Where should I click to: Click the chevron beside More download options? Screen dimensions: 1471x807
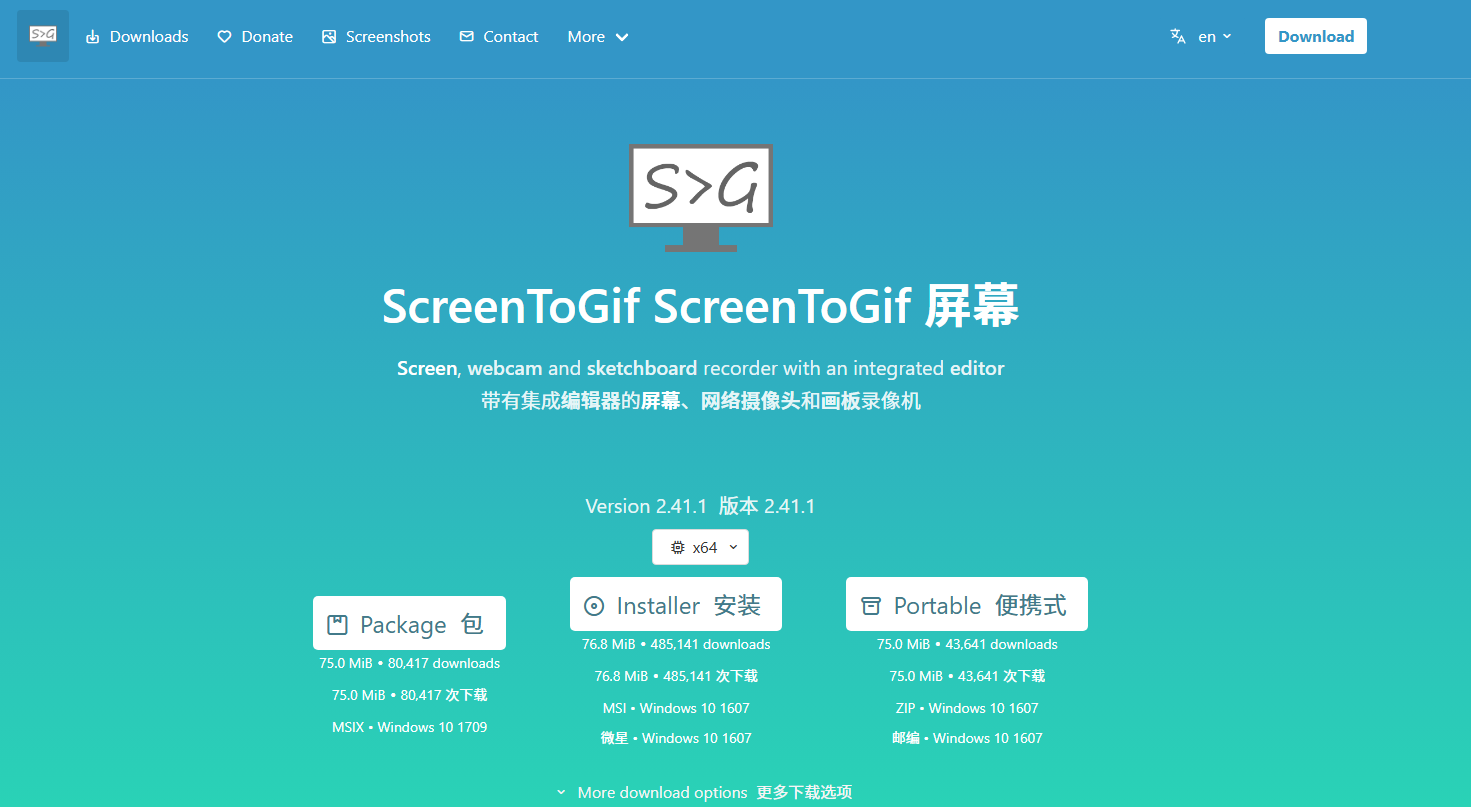(x=562, y=793)
